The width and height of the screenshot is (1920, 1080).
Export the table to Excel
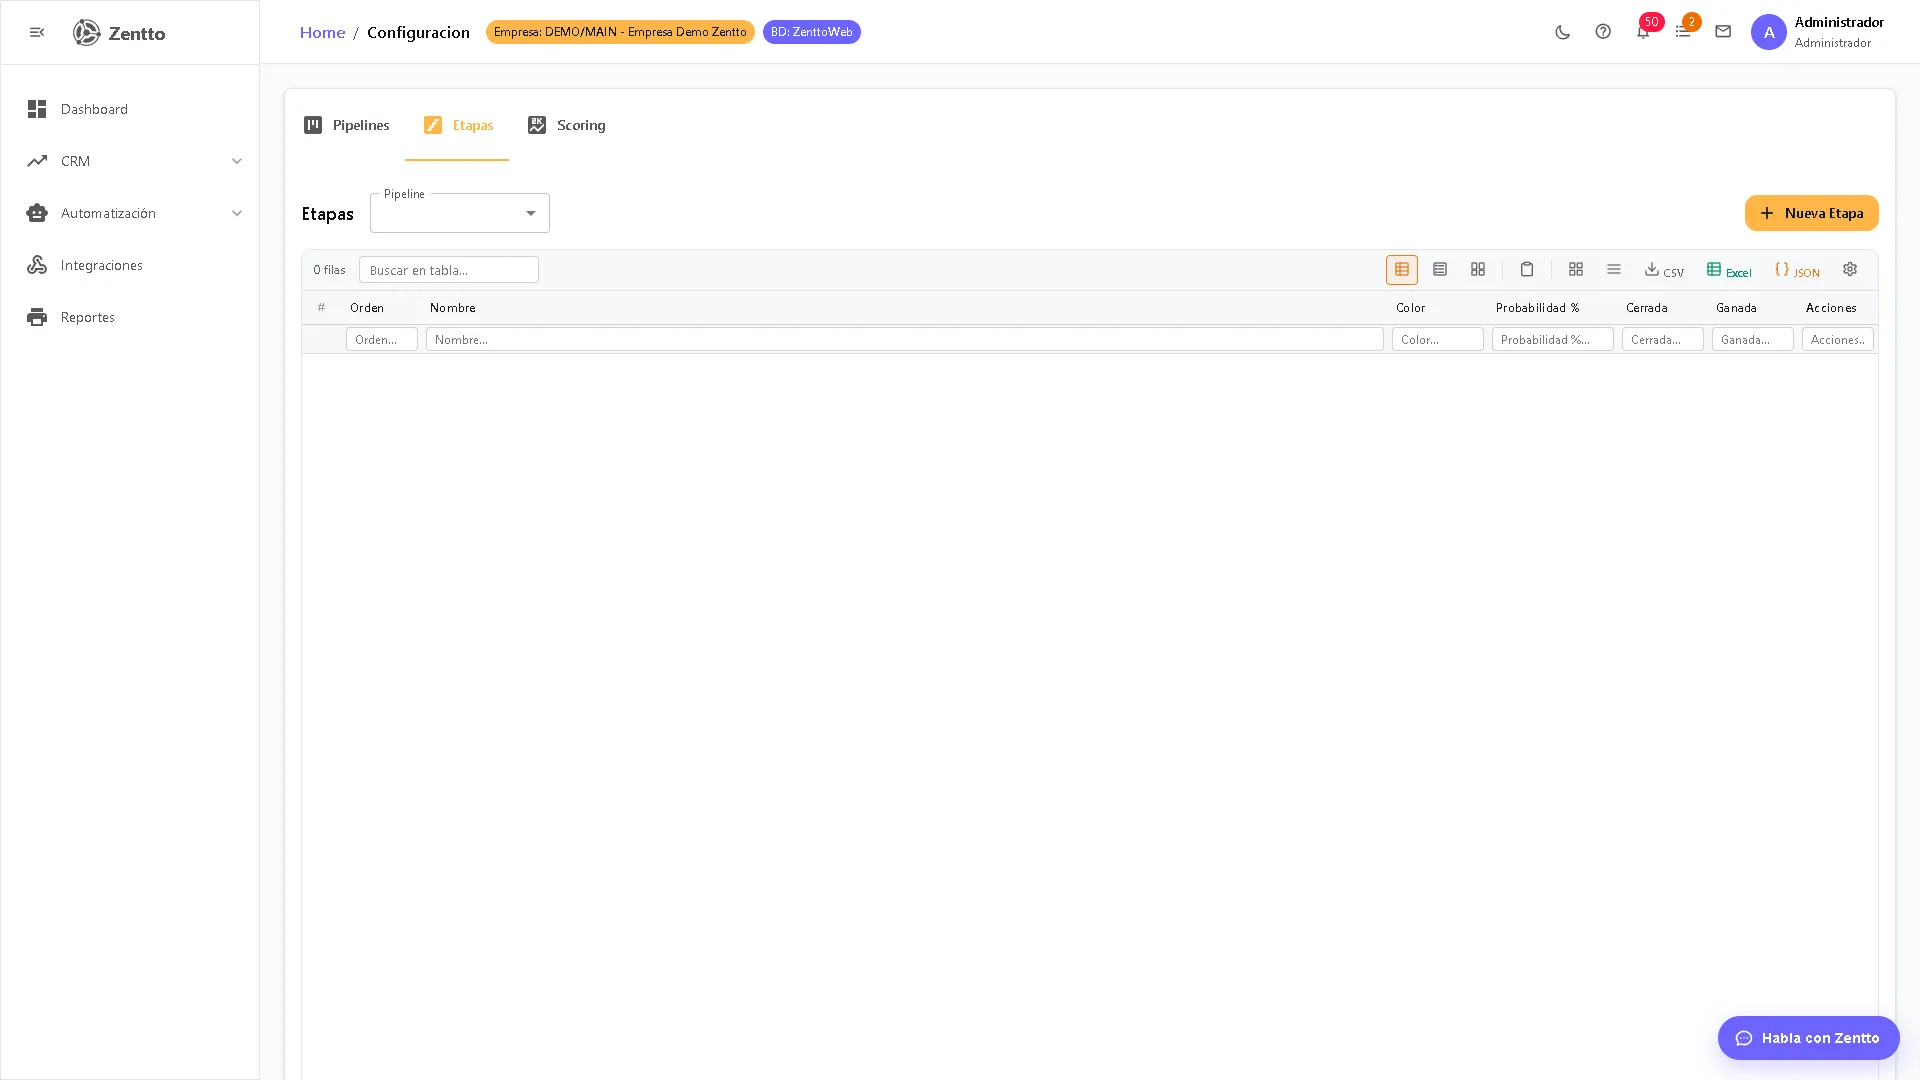(1729, 270)
